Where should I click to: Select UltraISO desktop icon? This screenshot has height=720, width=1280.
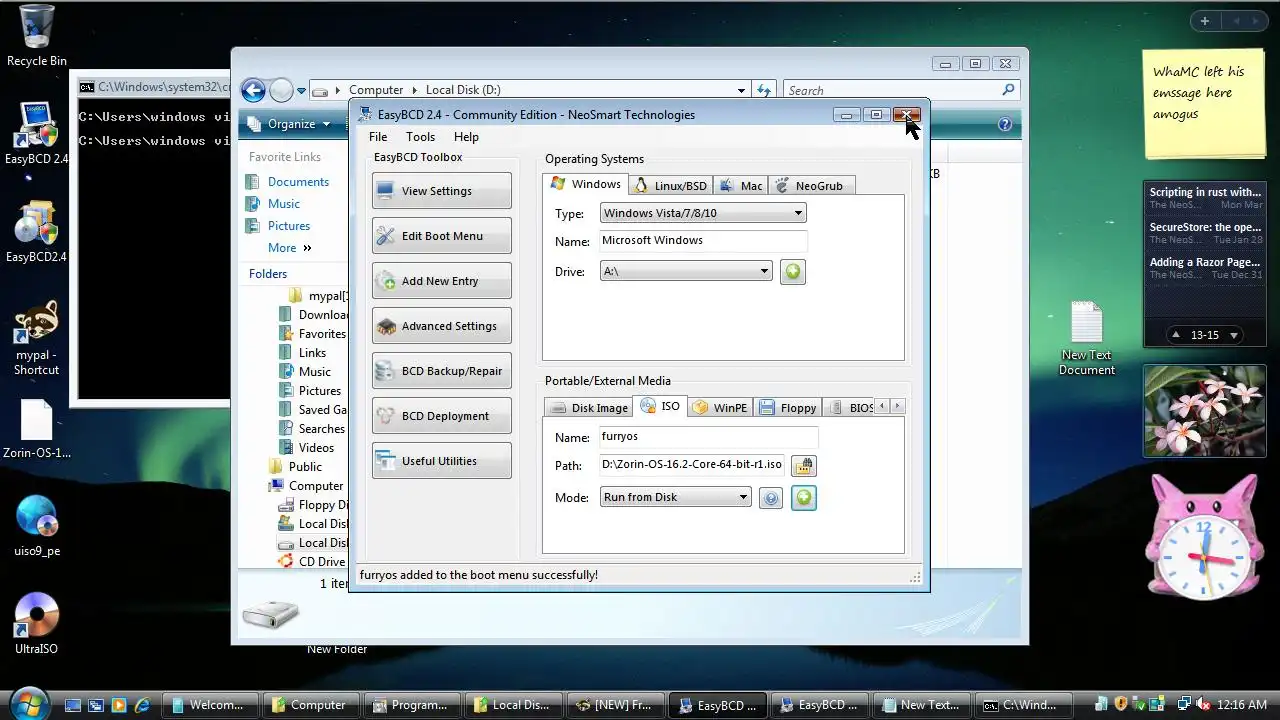37,624
